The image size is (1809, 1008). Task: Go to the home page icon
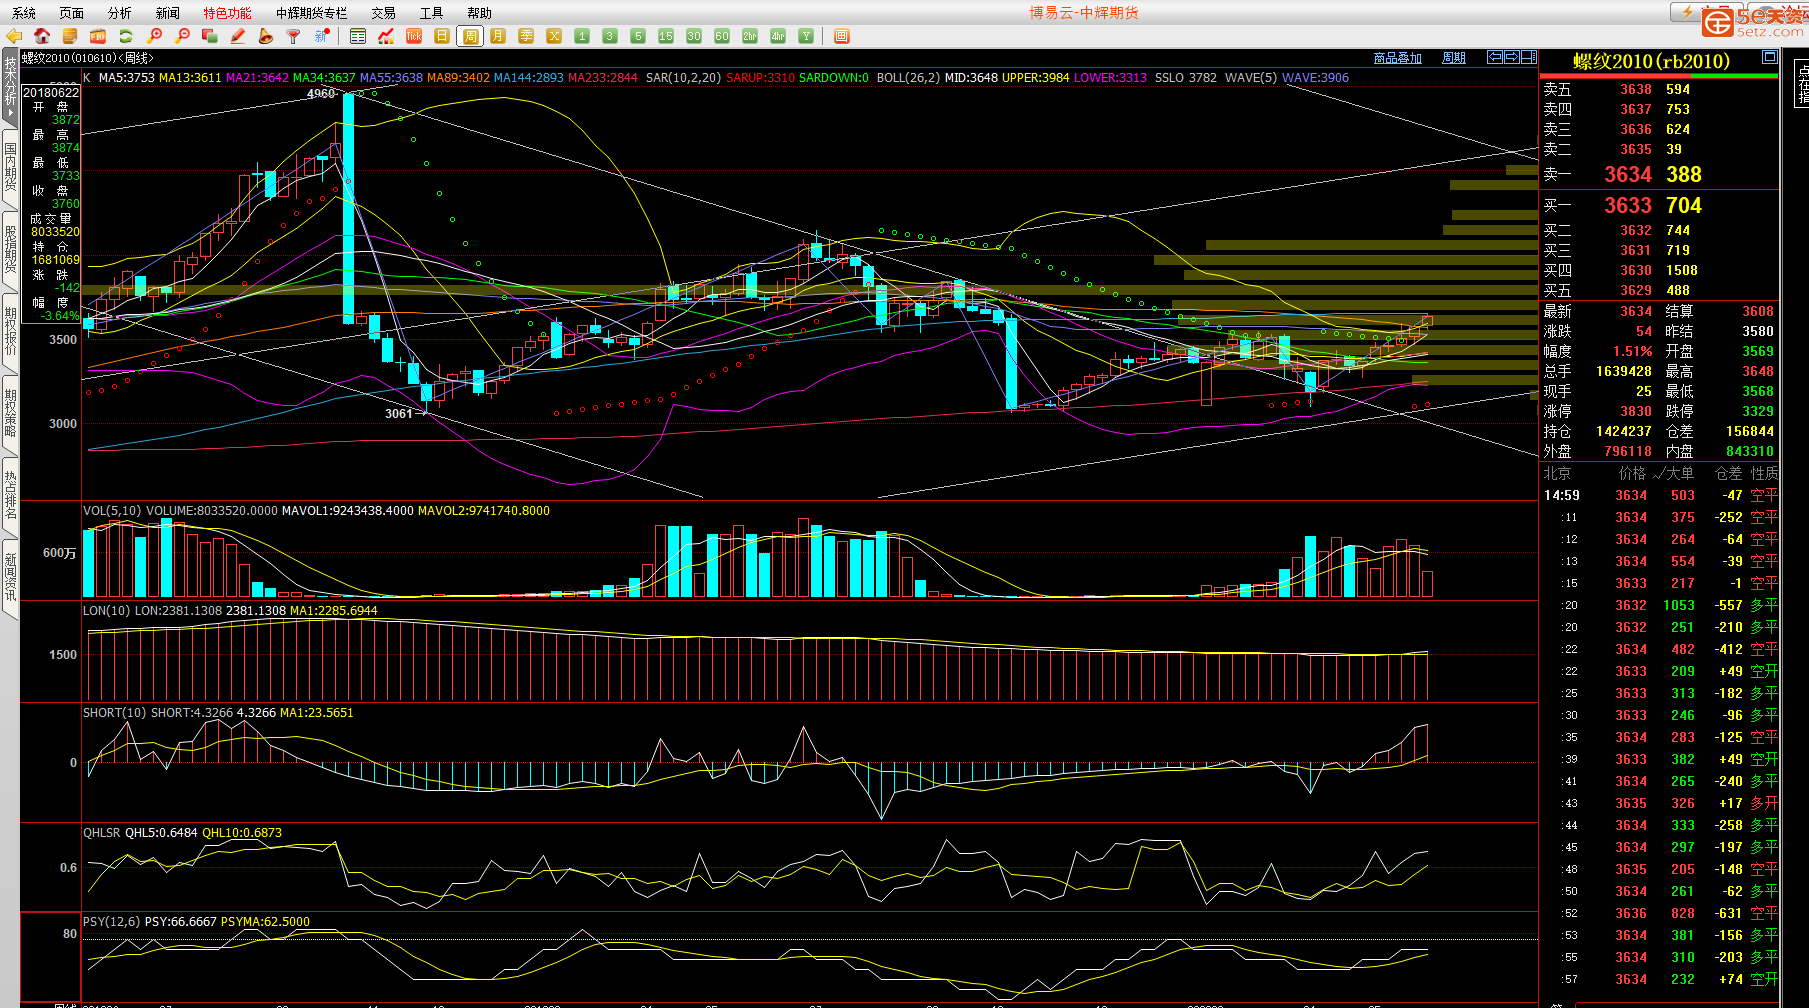coord(42,36)
